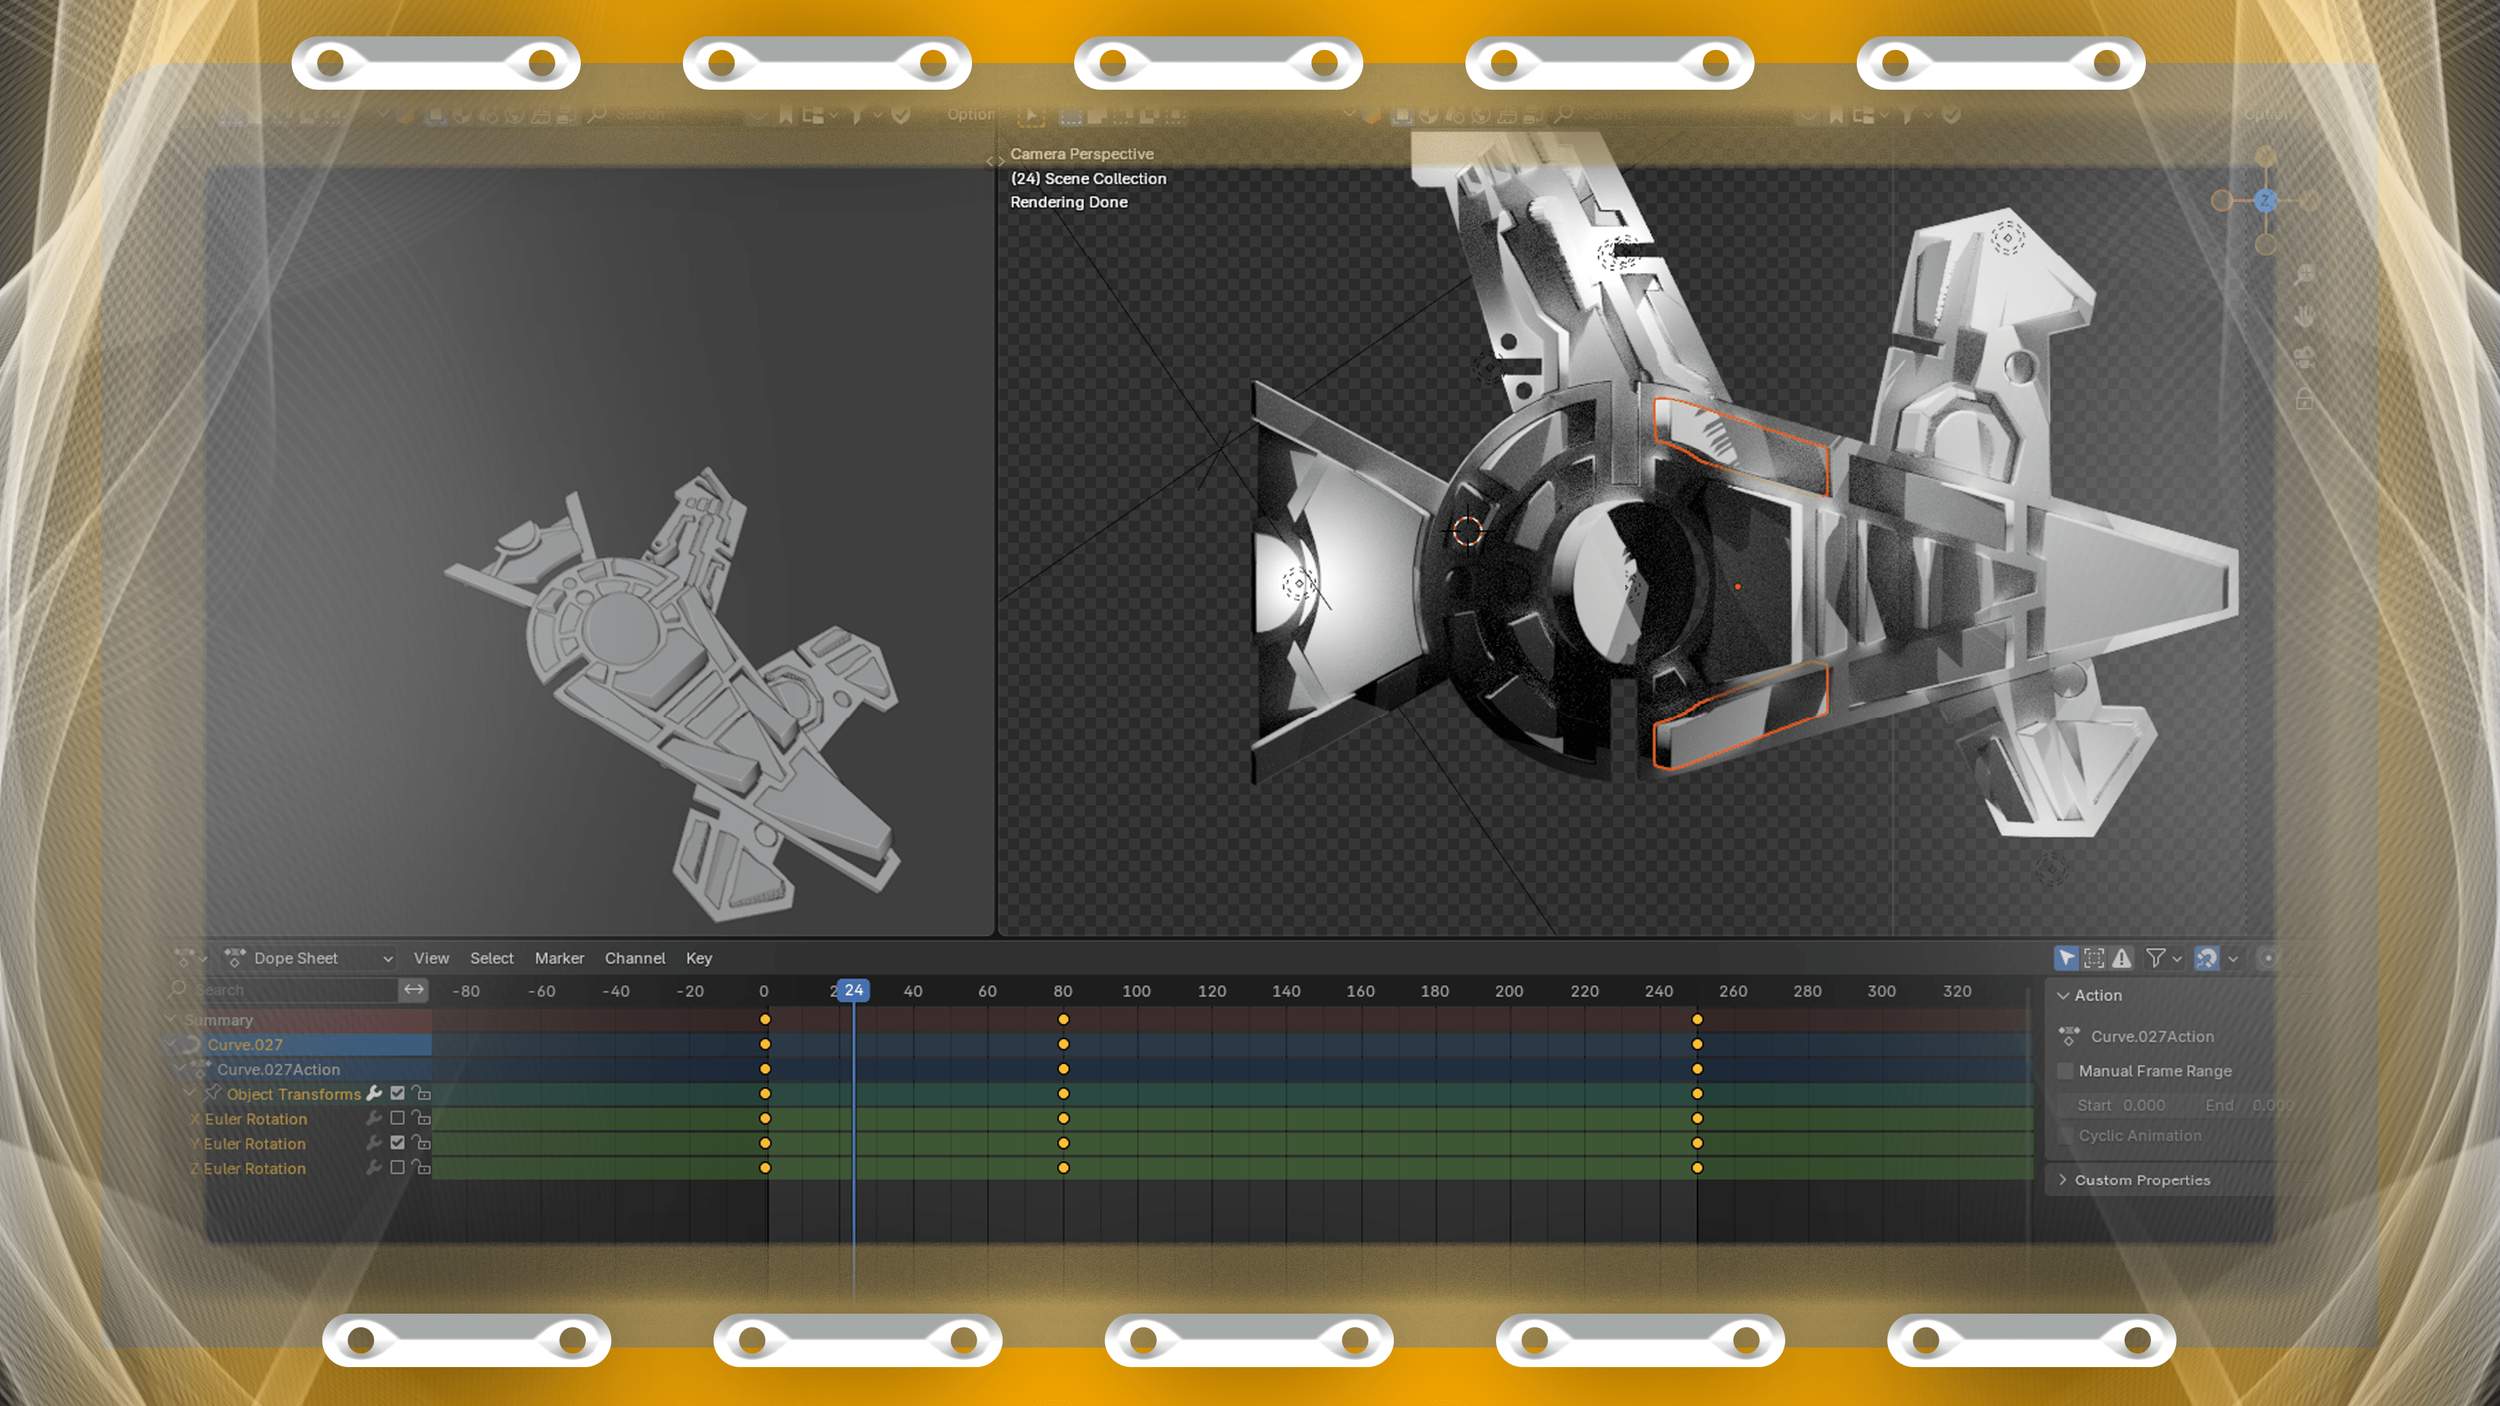Check the Z Euler Rotation checkbox
The width and height of the screenshot is (2500, 1406).
click(x=397, y=1167)
